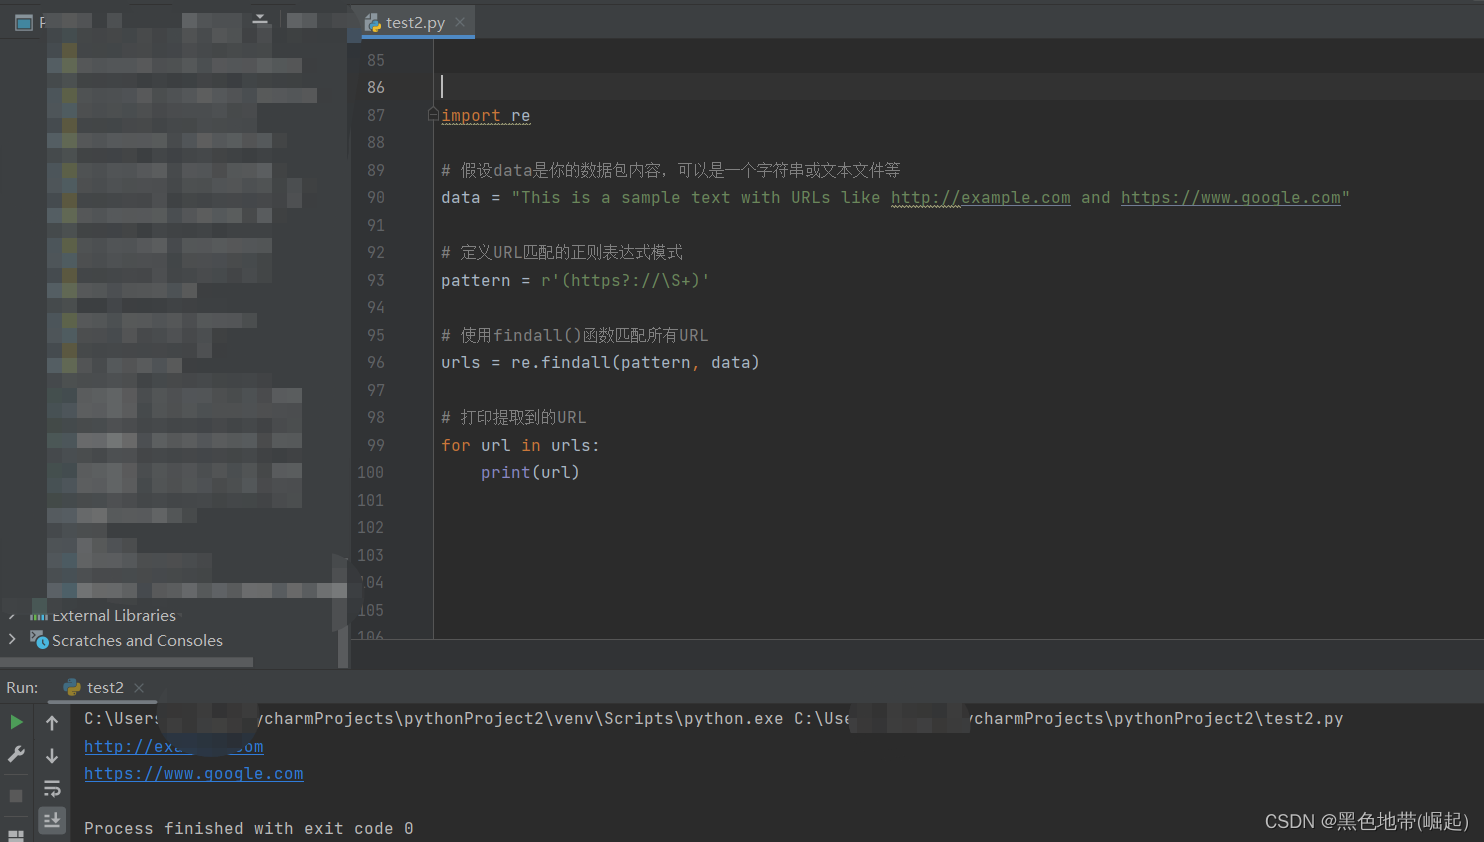Click the regex string r'(https?://\S+)'
Image resolution: width=1484 pixels, height=842 pixels.
pos(625,280)
